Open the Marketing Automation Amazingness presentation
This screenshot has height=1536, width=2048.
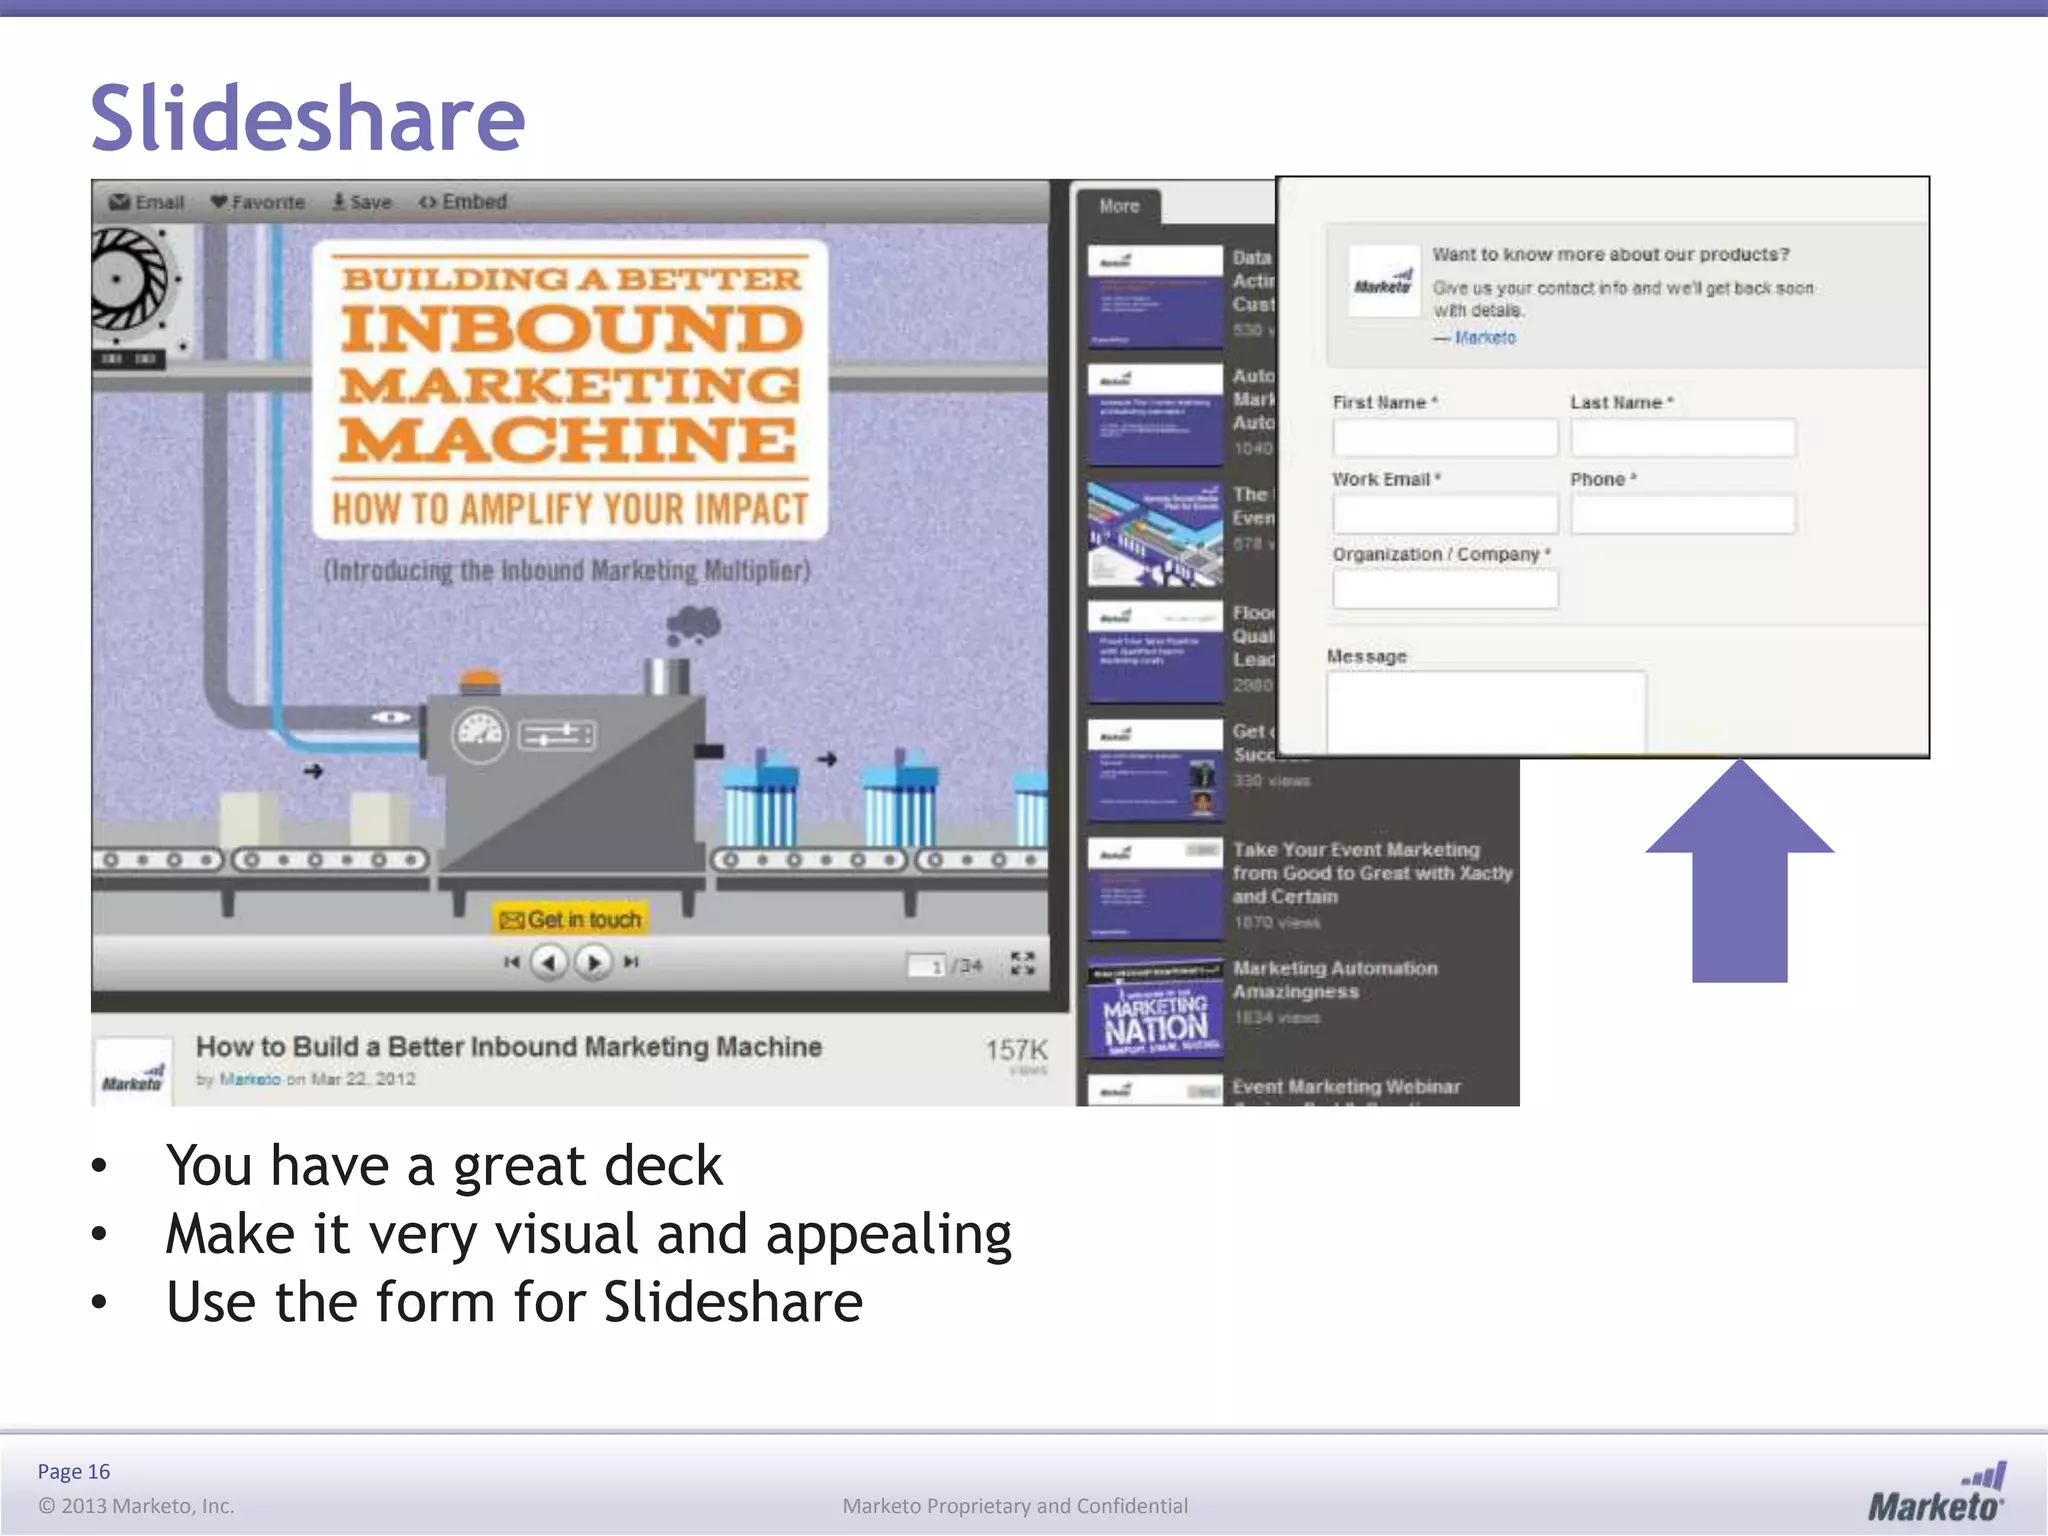1335,980
